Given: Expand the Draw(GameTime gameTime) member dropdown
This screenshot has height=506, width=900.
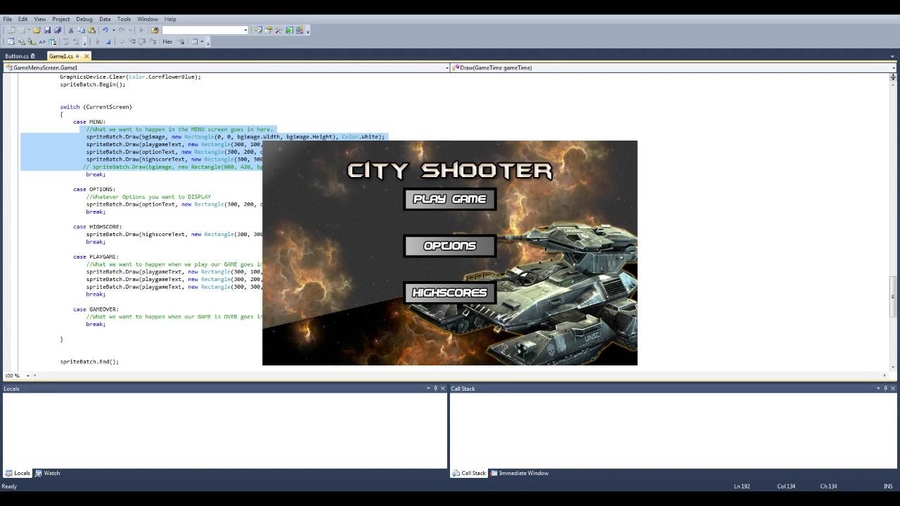Looking at the screenshot, I should (892, 68).
